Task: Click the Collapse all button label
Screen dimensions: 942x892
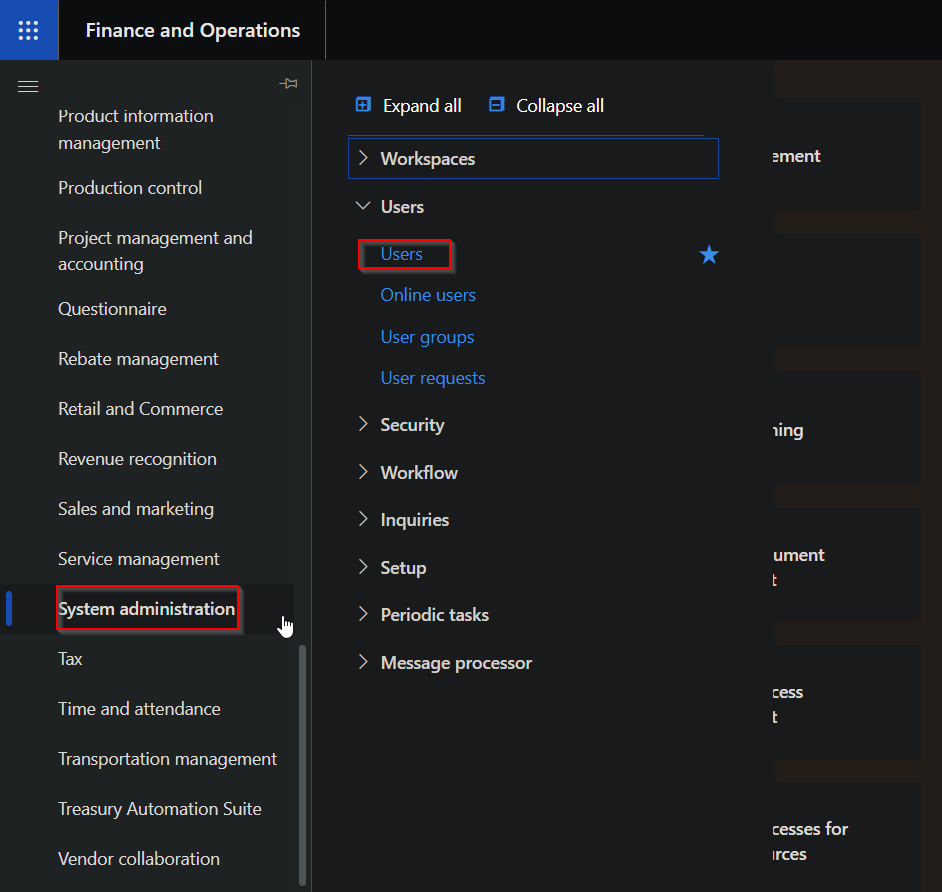Action: pos(560,106)
